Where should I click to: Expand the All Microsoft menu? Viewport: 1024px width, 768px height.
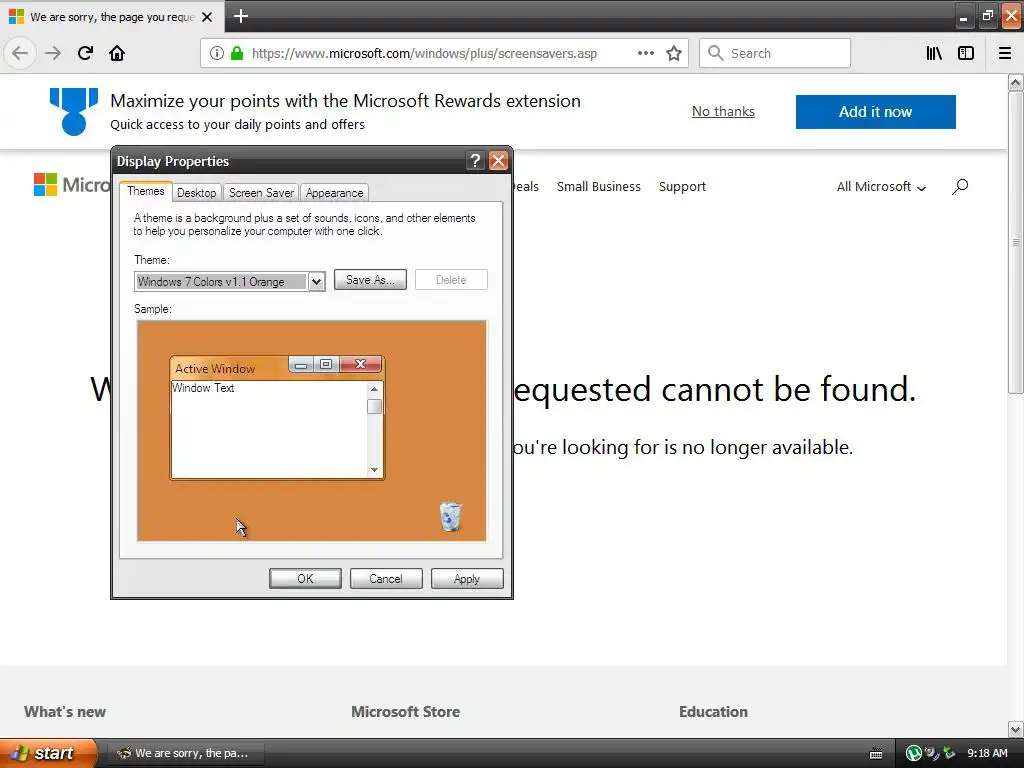pos(881,187)
